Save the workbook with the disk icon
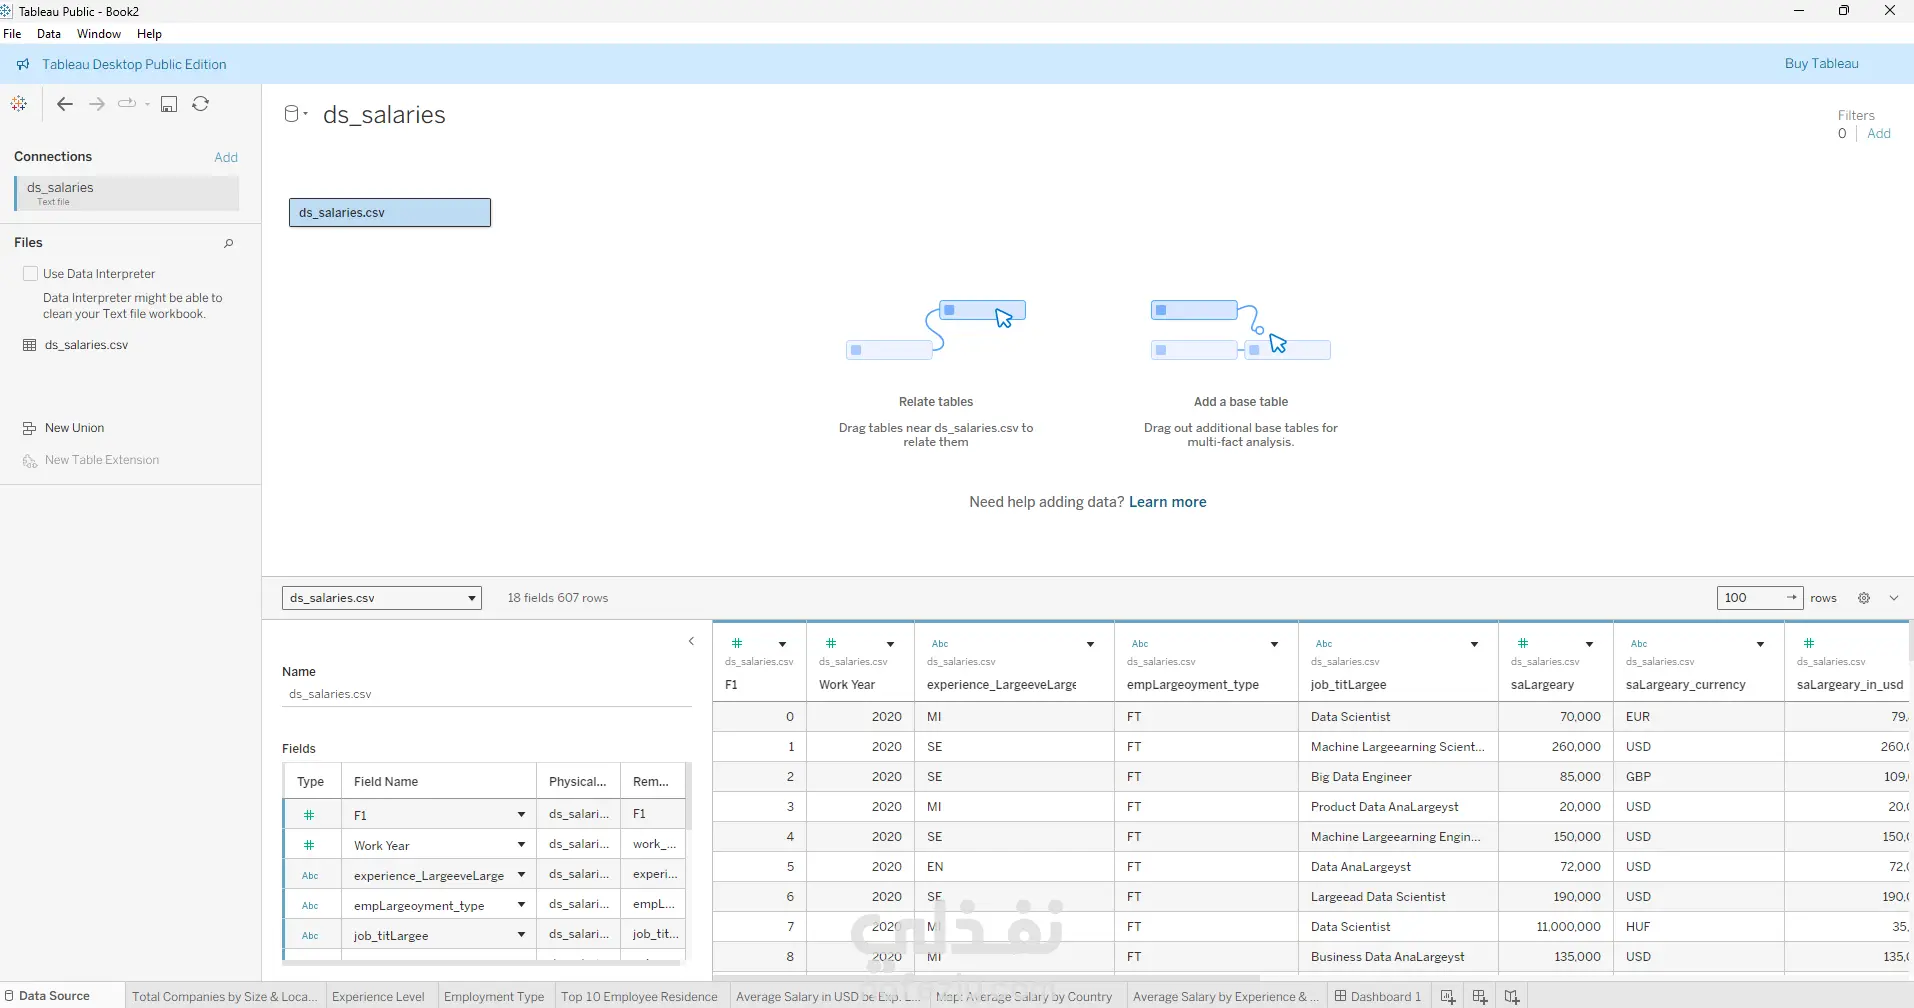The height and width of the screenshot is (1008, 1914). pos(169,104)
